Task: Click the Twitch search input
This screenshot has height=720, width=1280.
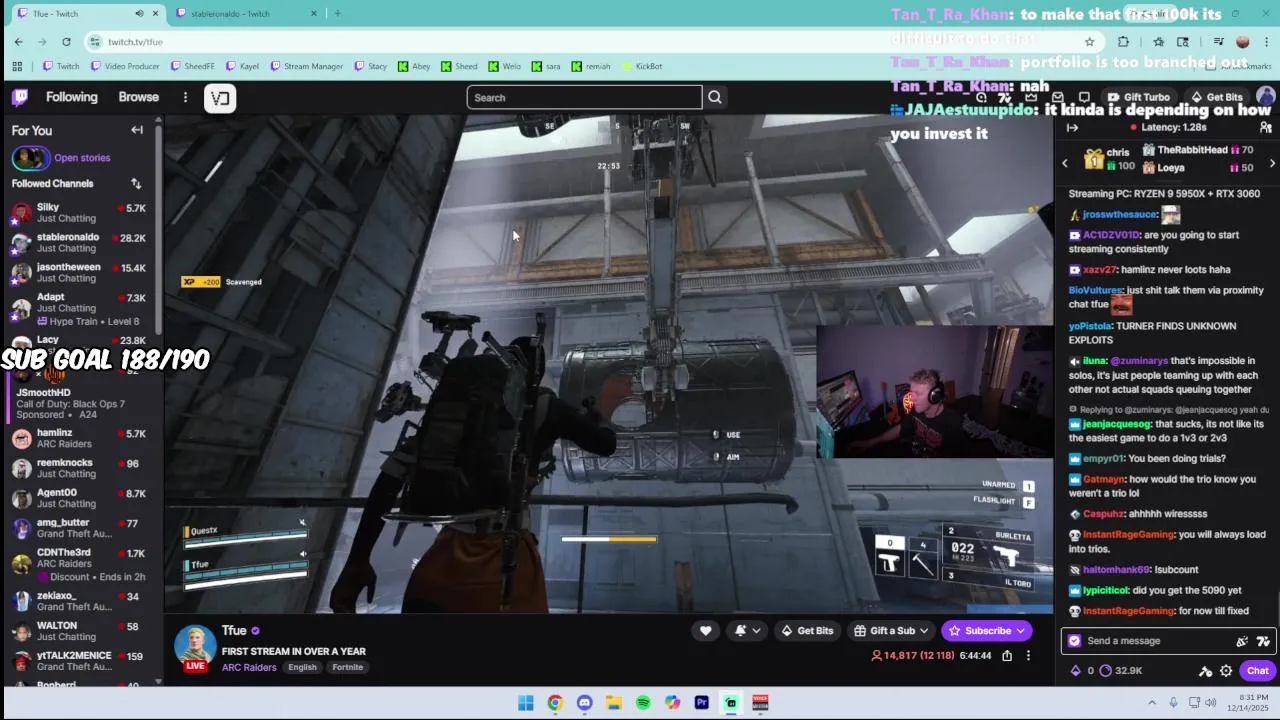Action: pyautogui.click(x=584, y=97)
